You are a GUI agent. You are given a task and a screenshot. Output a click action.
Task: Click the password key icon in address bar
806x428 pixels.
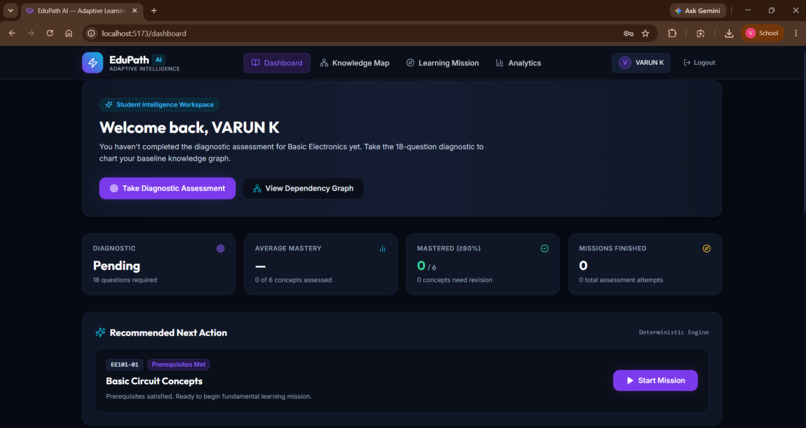pyautogui.click(x=628, y=33)
